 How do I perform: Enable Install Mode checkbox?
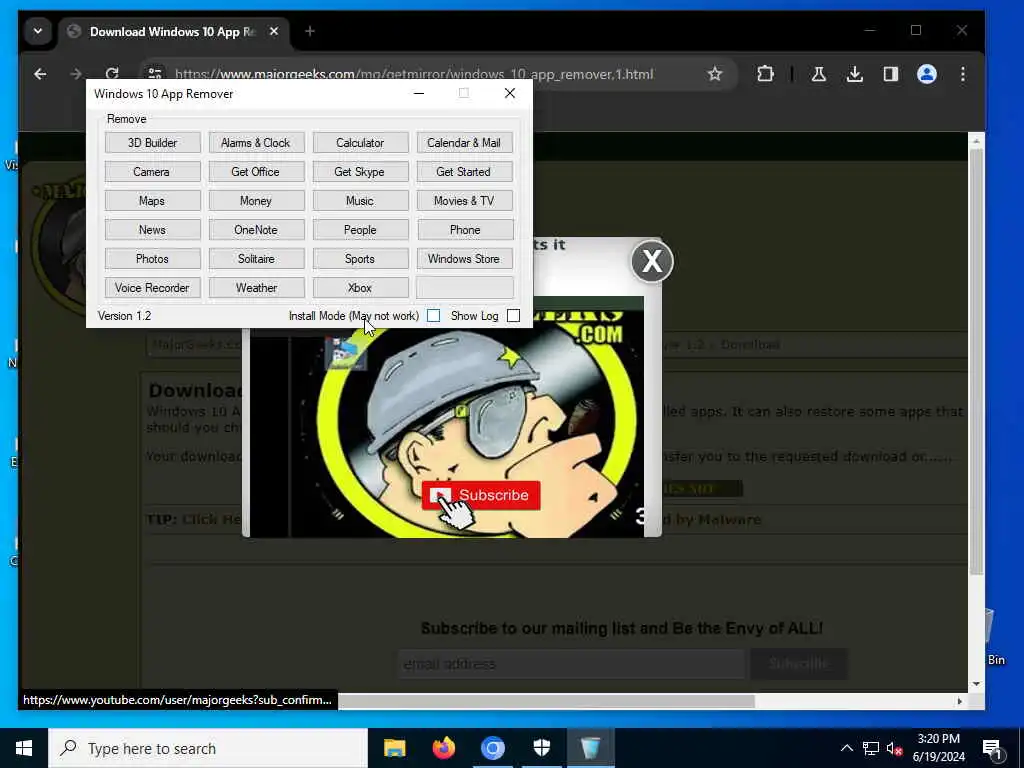pos(434,316)
